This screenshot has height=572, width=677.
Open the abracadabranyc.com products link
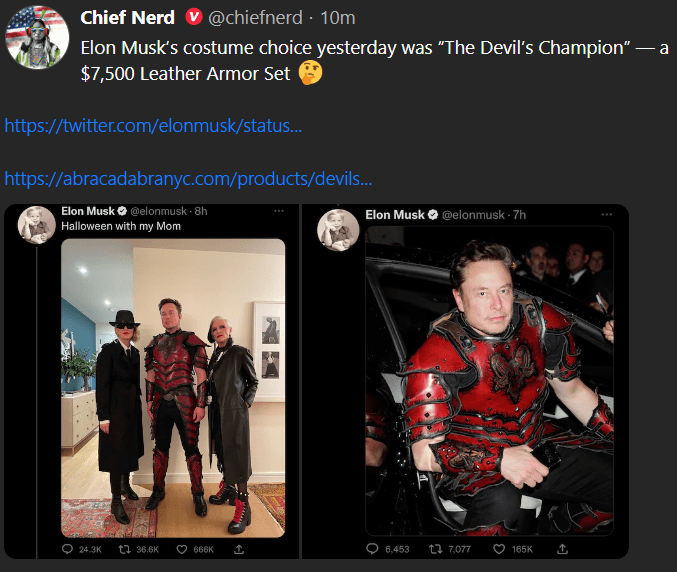[x=188, y=179]
